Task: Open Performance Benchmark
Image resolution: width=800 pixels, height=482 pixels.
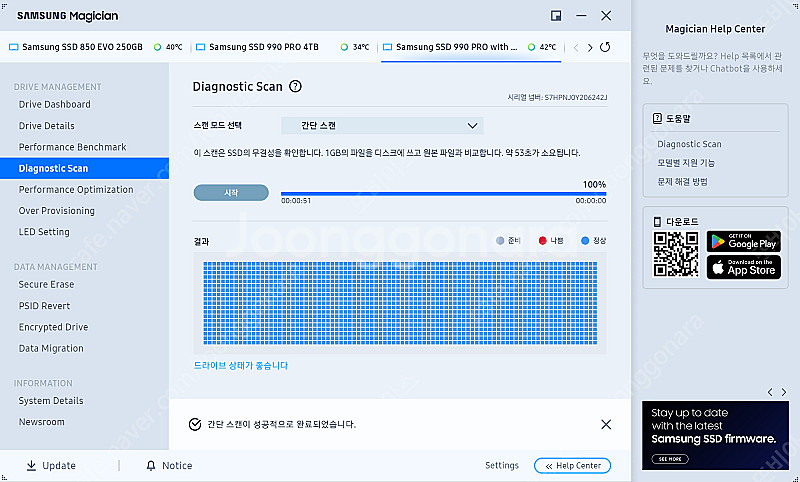Action: [x=72, y=147]
